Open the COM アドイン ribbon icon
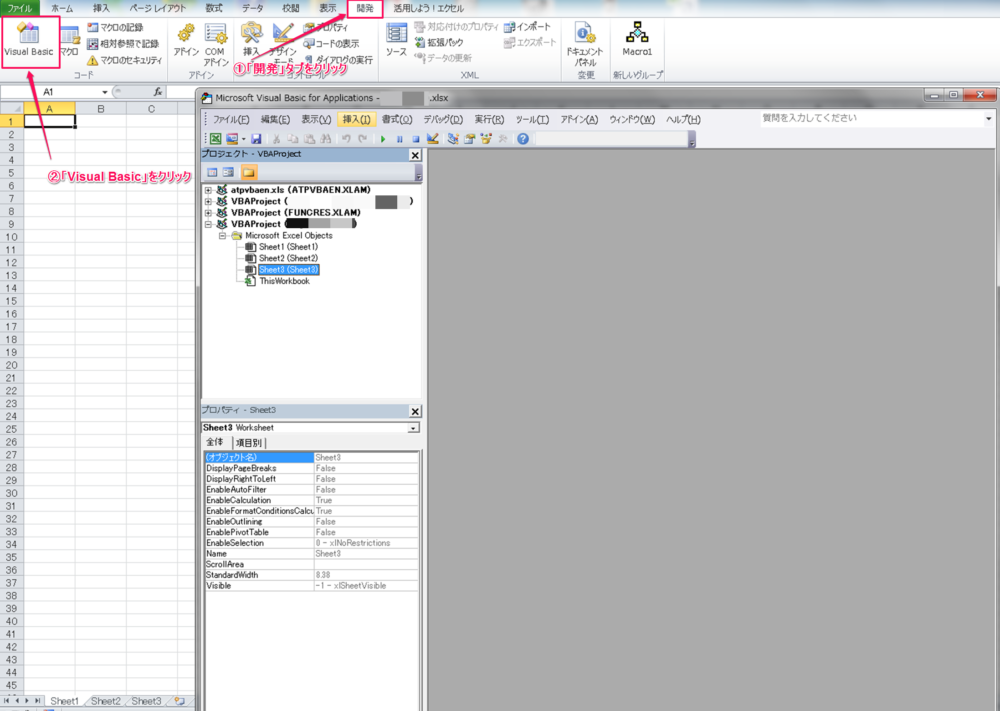The image size is (1000, 711). coord(215,42)
